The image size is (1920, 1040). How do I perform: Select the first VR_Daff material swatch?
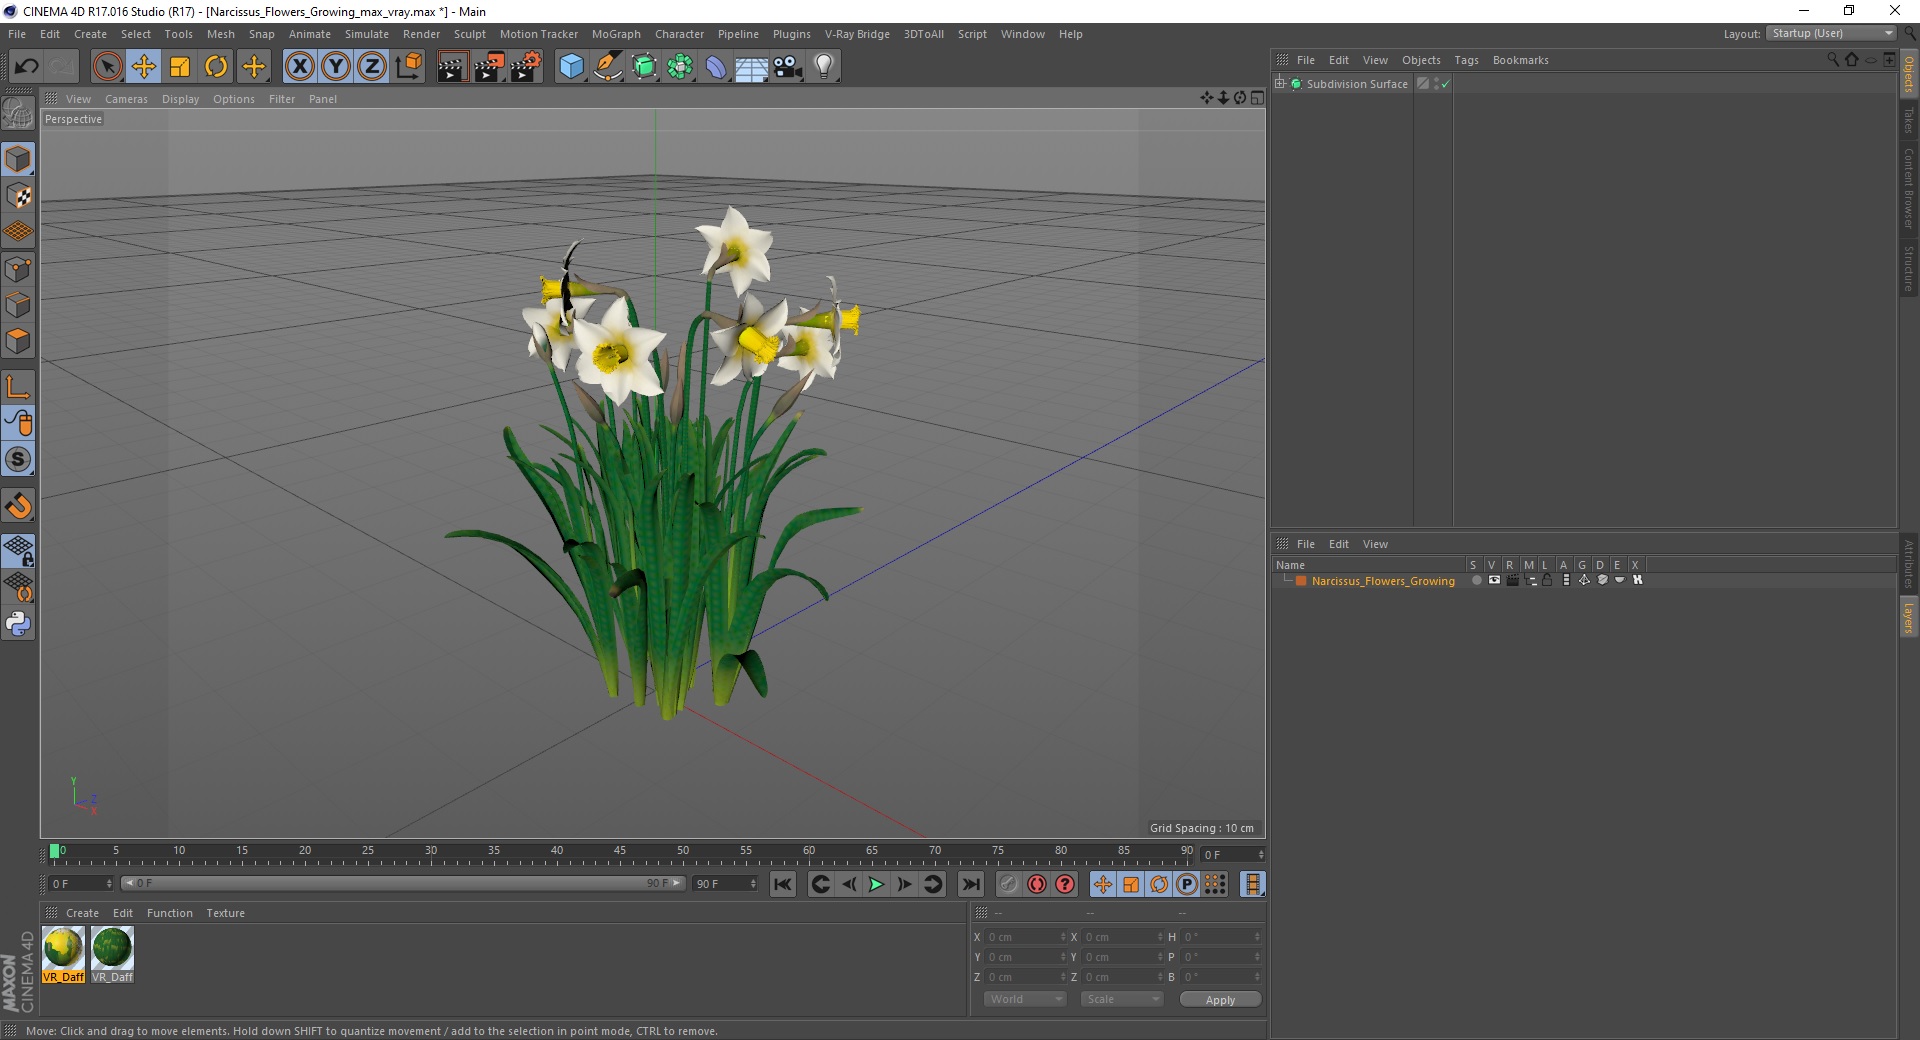click(x=63, y=949)
